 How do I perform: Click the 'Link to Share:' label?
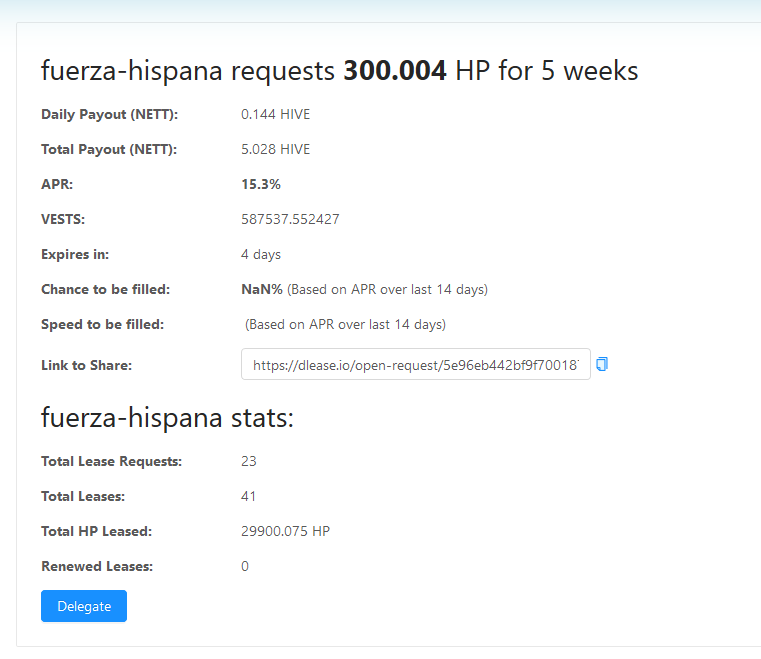tap(86, 365)
